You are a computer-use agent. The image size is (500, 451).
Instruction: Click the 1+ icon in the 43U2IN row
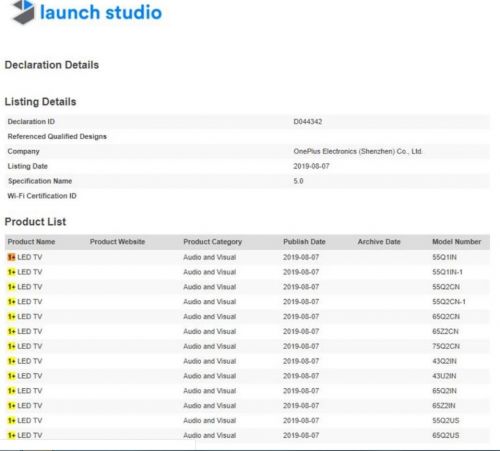point(12,376)
